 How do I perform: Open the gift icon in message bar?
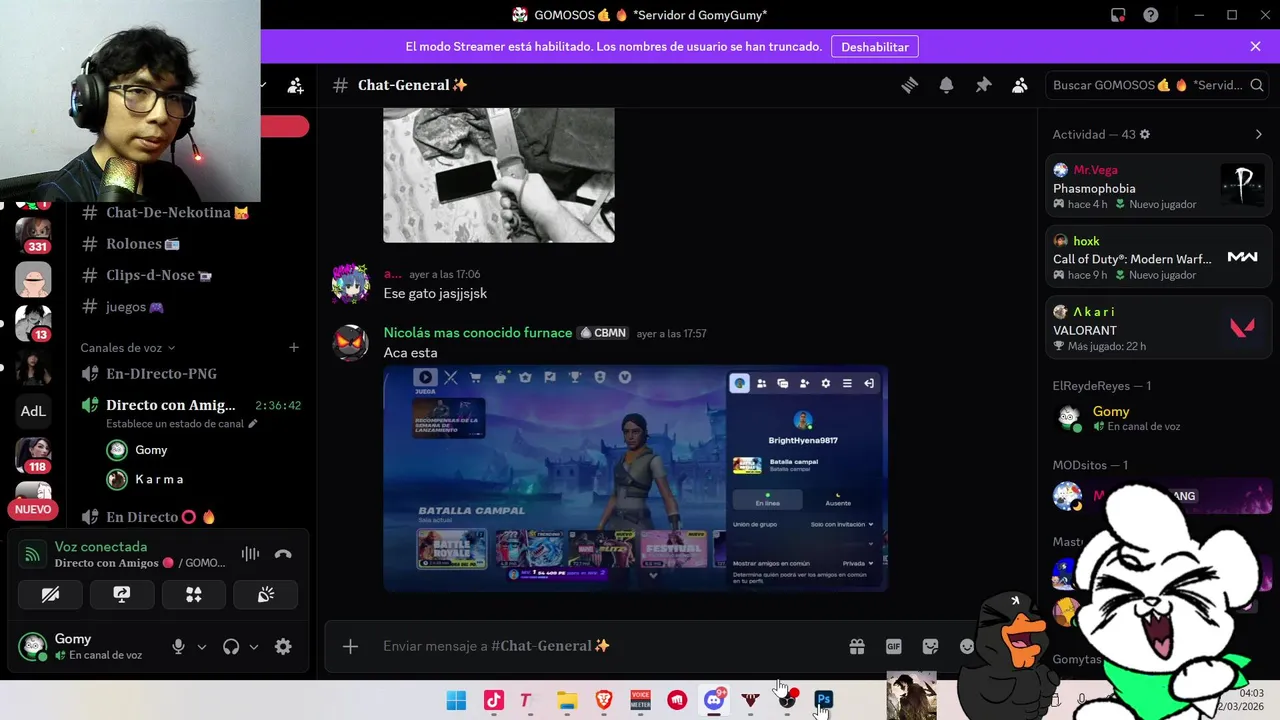[857, 647]
